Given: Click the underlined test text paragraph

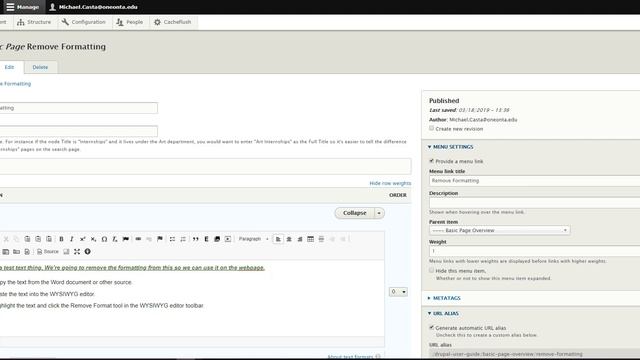Looking at the screenshot, I should (x=132, y=268).
